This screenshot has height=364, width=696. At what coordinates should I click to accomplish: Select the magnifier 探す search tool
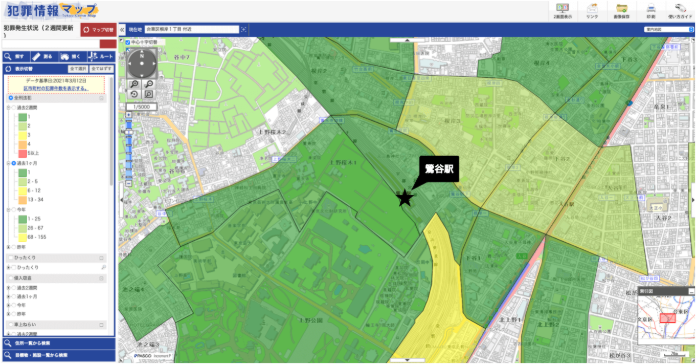point(16,56)
